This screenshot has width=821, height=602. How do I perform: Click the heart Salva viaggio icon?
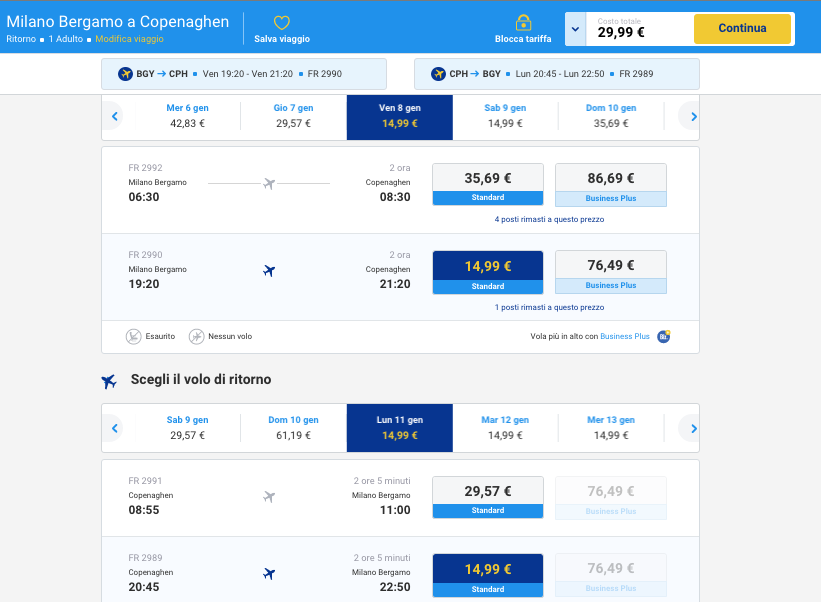tap(282, 22)
